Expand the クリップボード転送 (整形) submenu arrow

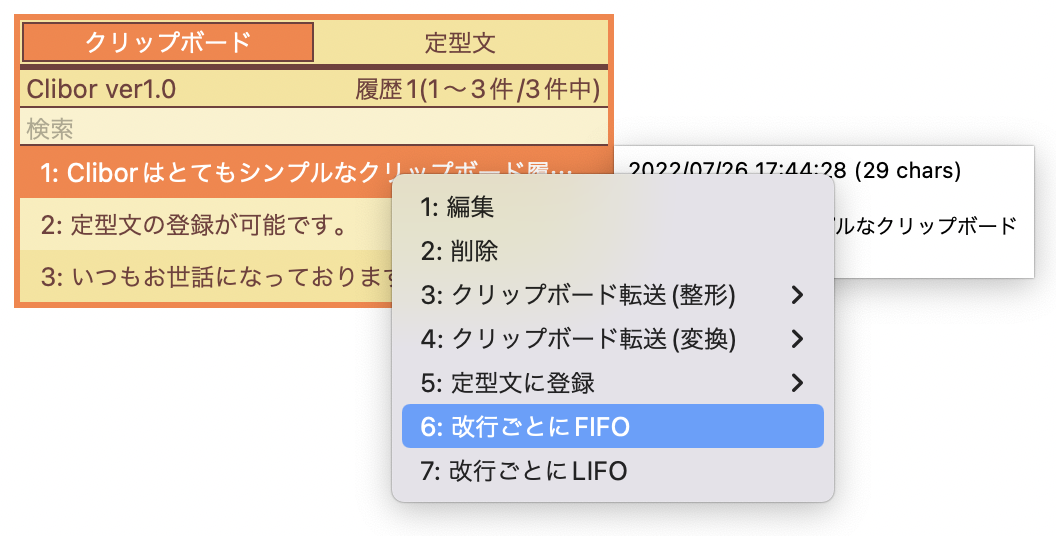(797, 295)
